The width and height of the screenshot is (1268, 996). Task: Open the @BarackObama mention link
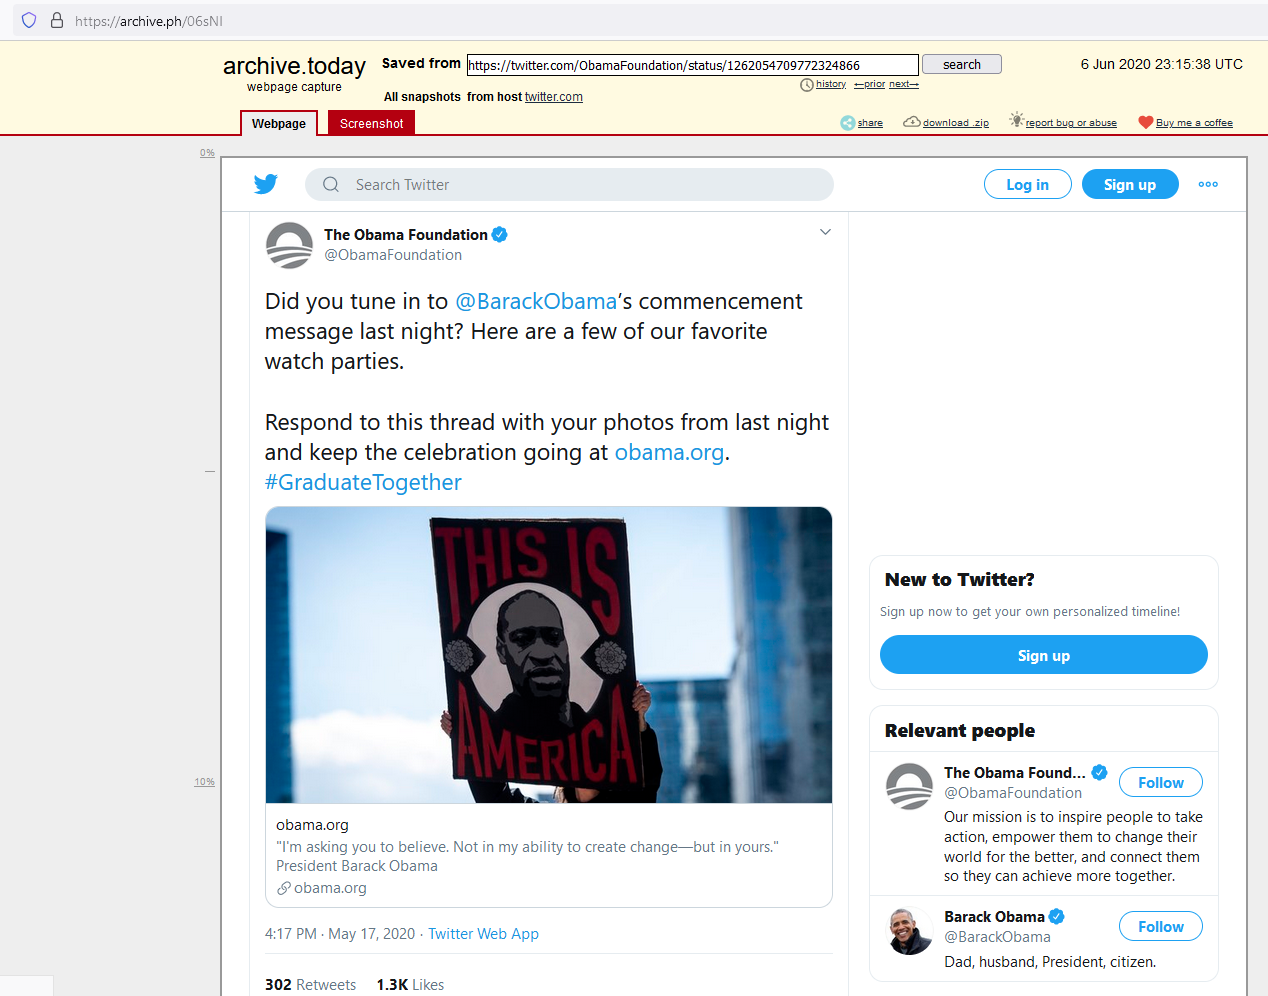coord(536,301)
